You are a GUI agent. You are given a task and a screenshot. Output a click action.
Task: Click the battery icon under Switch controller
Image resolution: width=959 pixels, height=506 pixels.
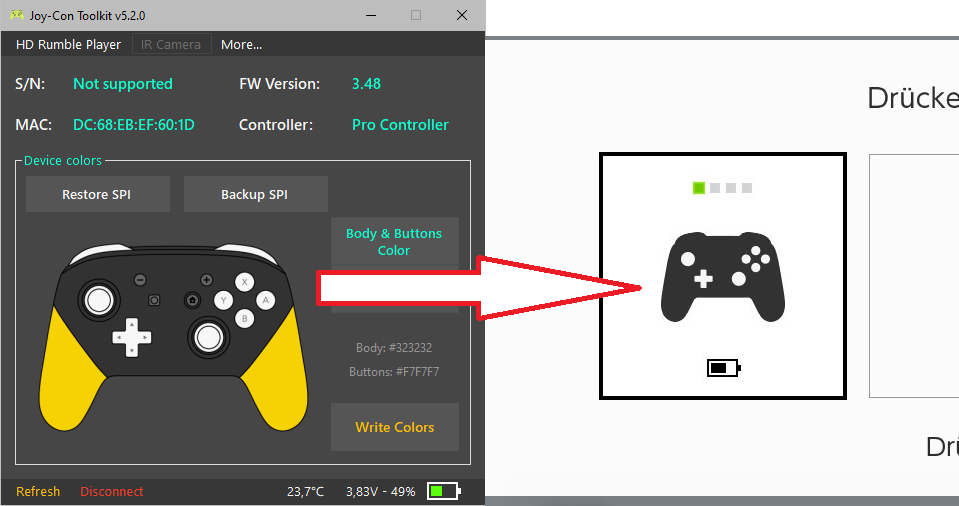pos(724,368)
